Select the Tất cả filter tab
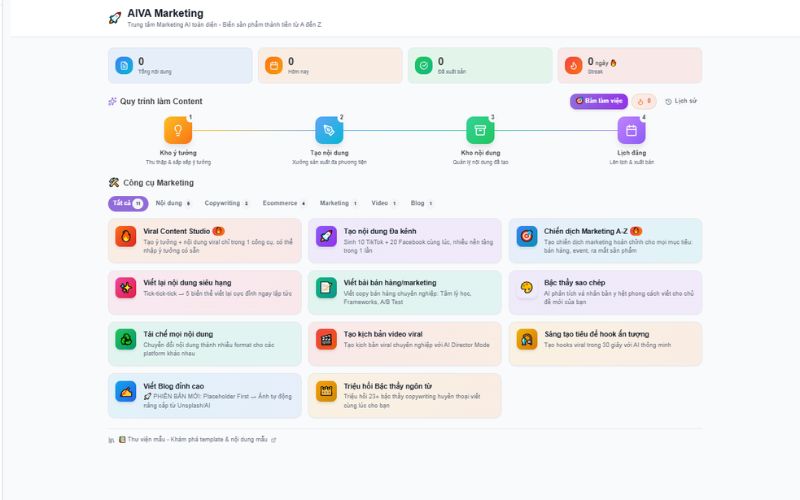 [x=128, y=203]
